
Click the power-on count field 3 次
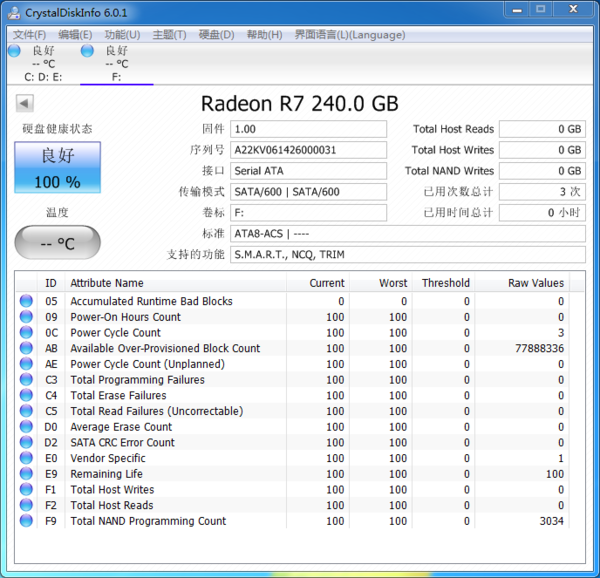coord(542,192)
